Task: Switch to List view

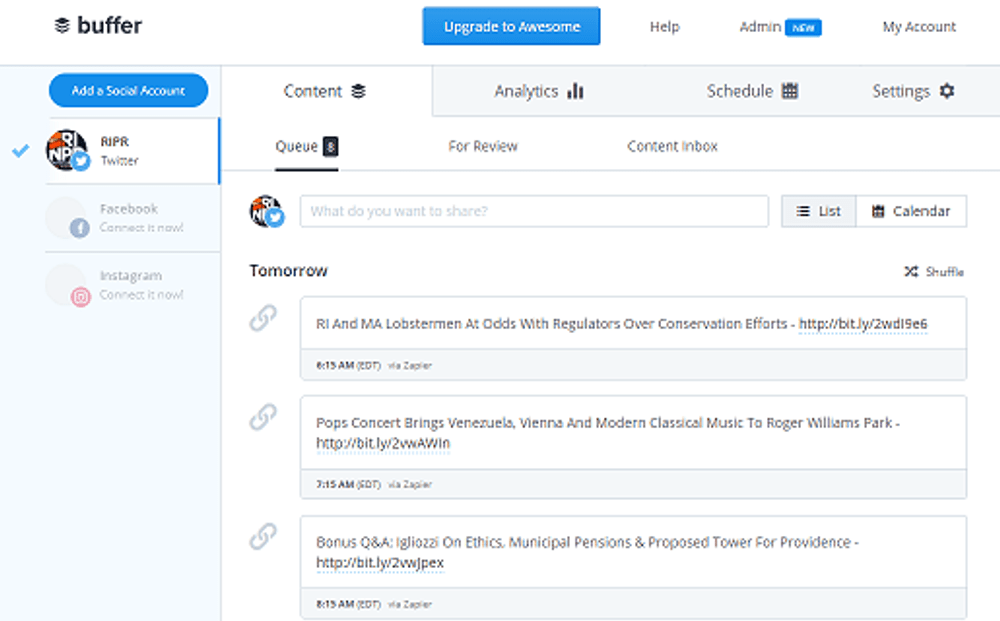Action: 818,211
